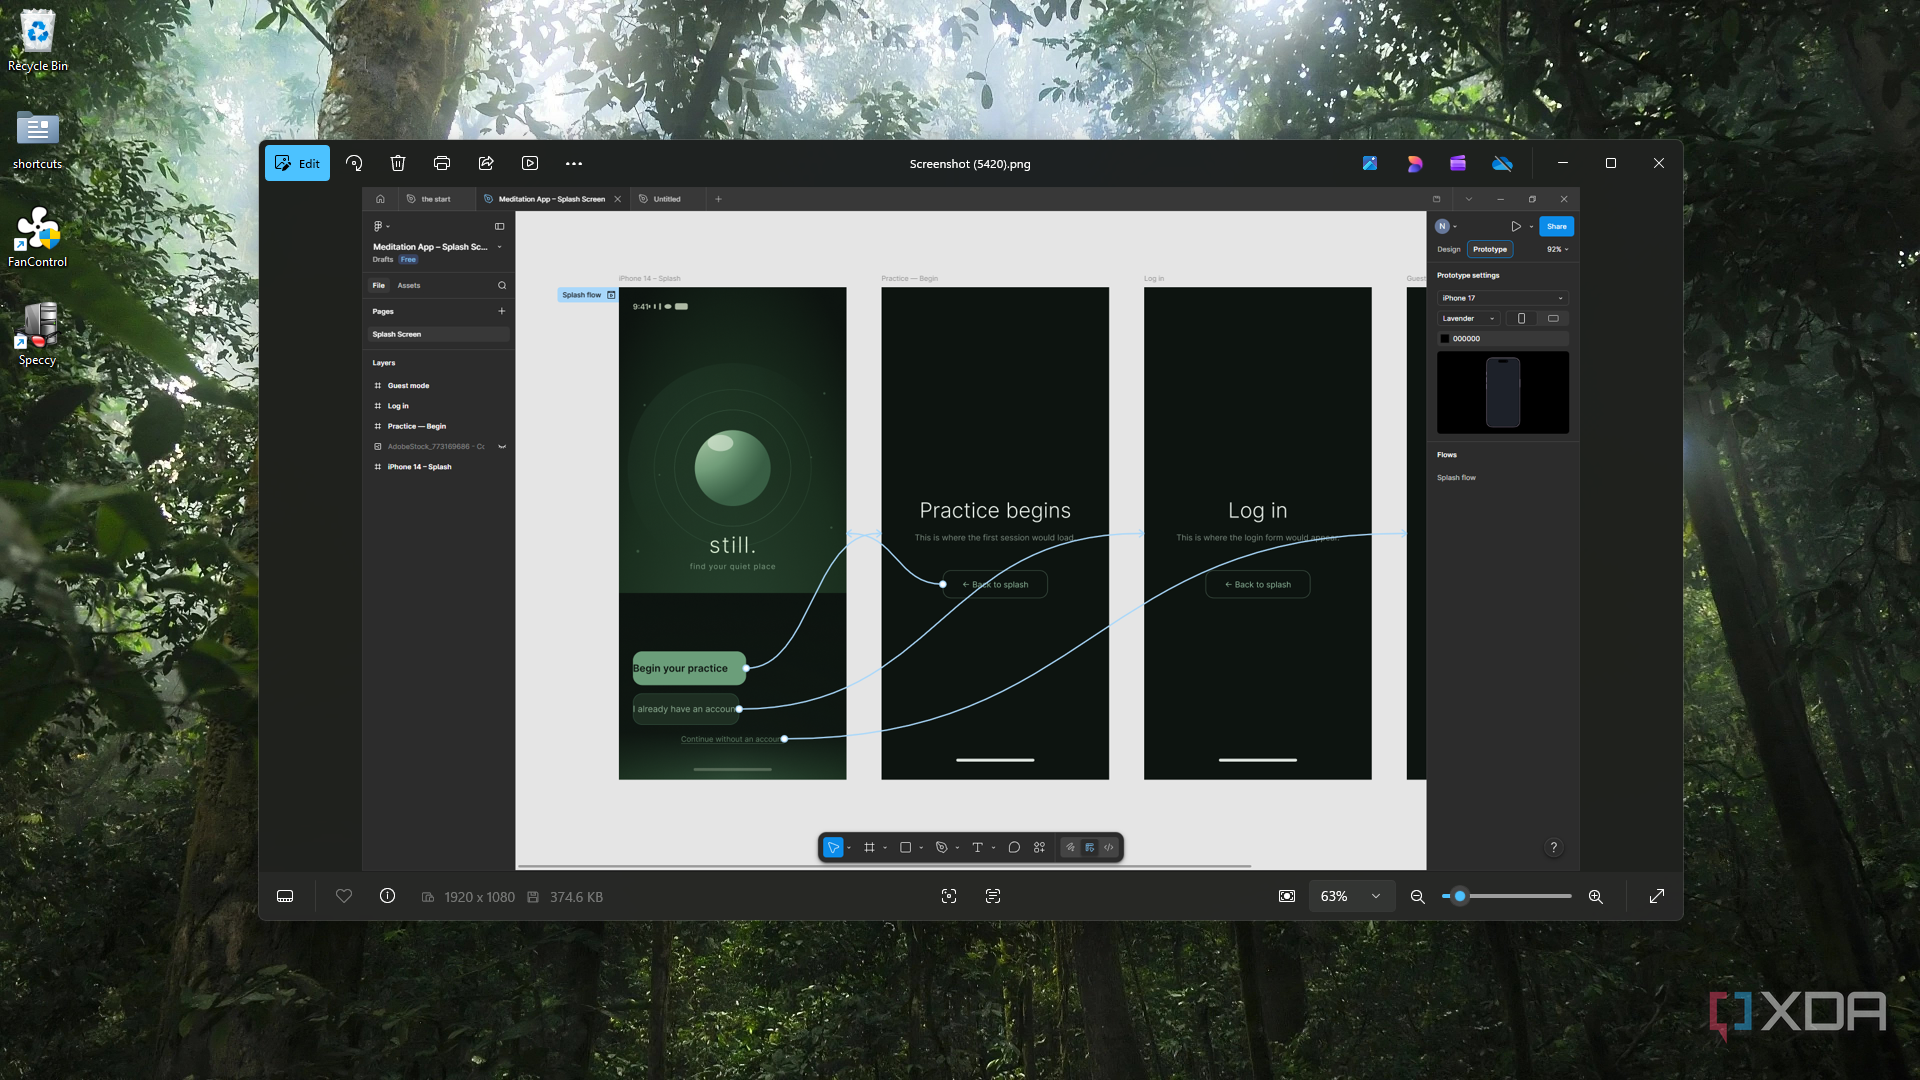Click the blue Share button in Figma
Viewport: 1920px width, 1080px height.
[1557, 226]
